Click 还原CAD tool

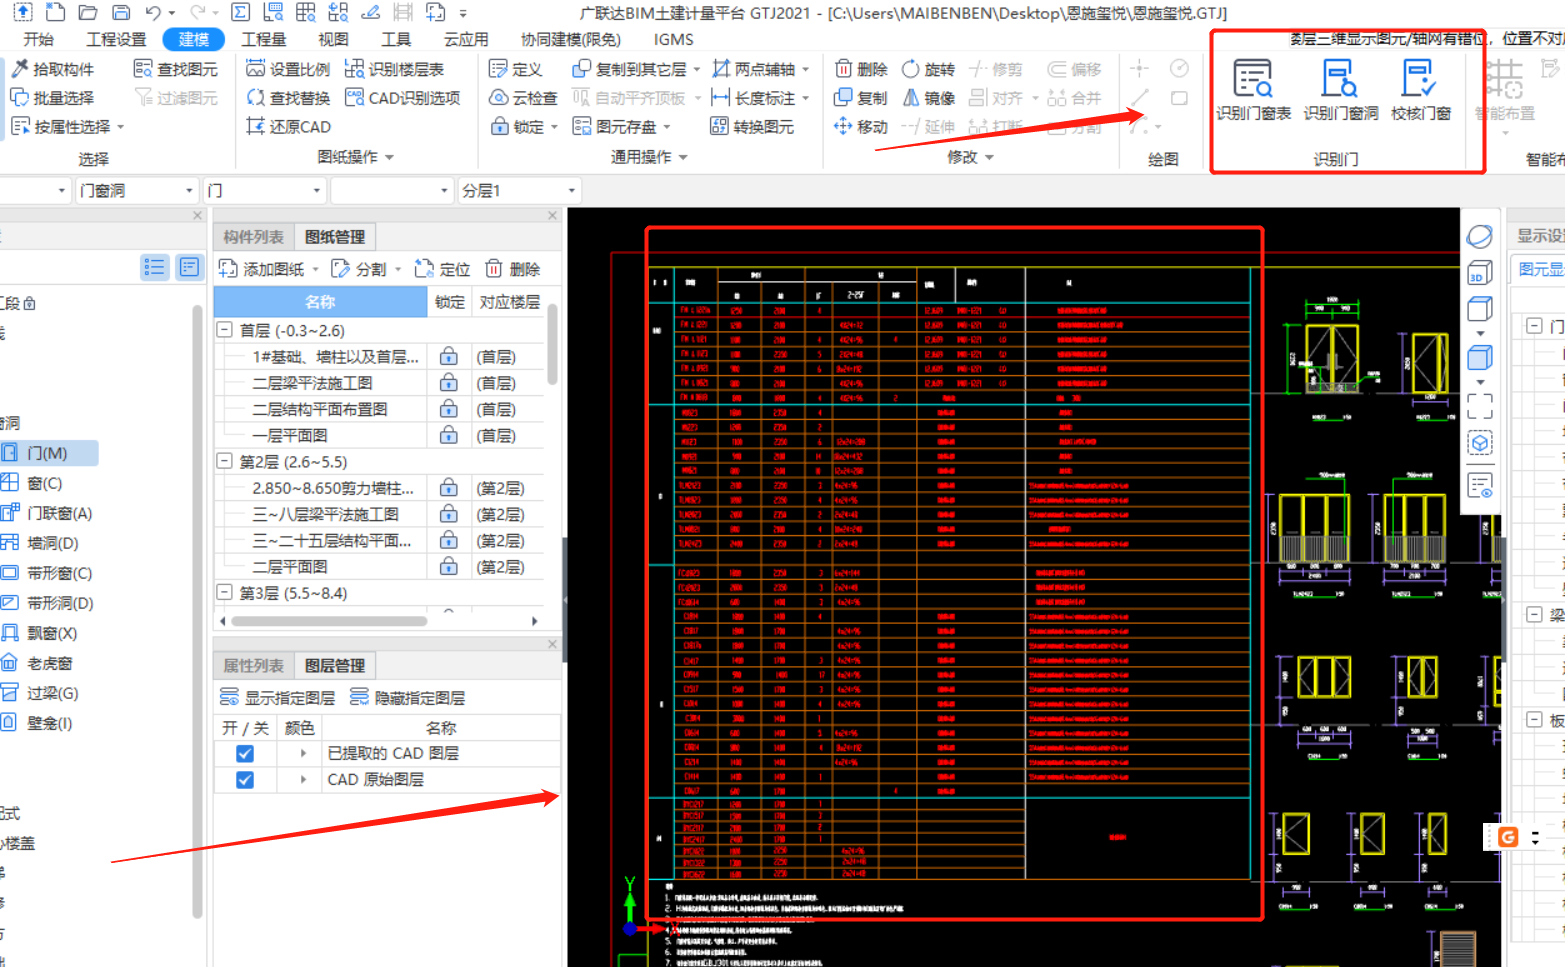[288, 127]
